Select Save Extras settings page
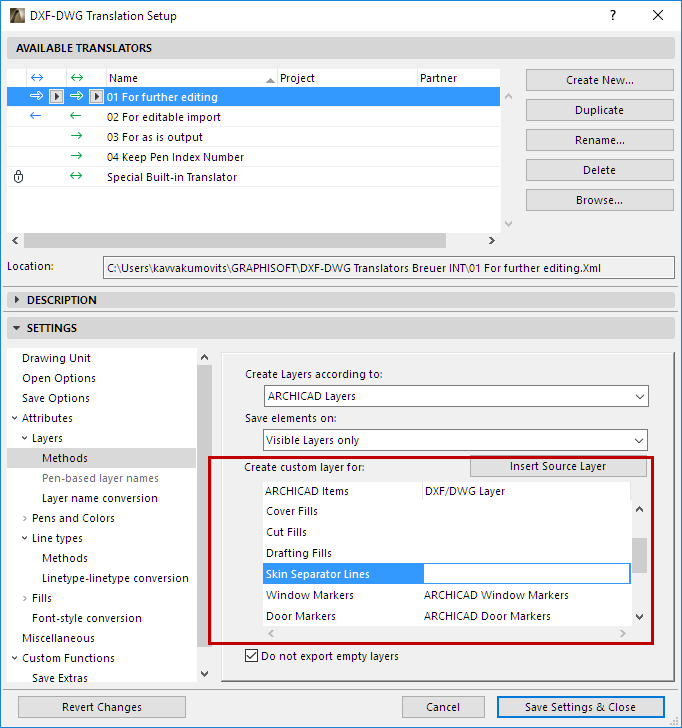This screenshot has width=682, height=728. pos(60,678)
